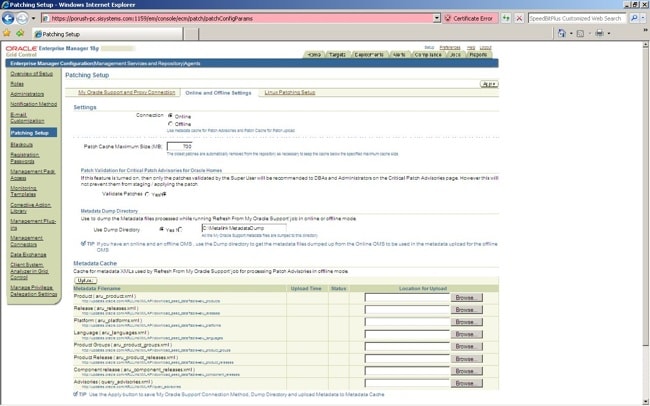Image resolution: width=650 pixels, height=406 pixels.
Task: Select Yes for Use Dump Directory
Action: [x=161, y=229]
